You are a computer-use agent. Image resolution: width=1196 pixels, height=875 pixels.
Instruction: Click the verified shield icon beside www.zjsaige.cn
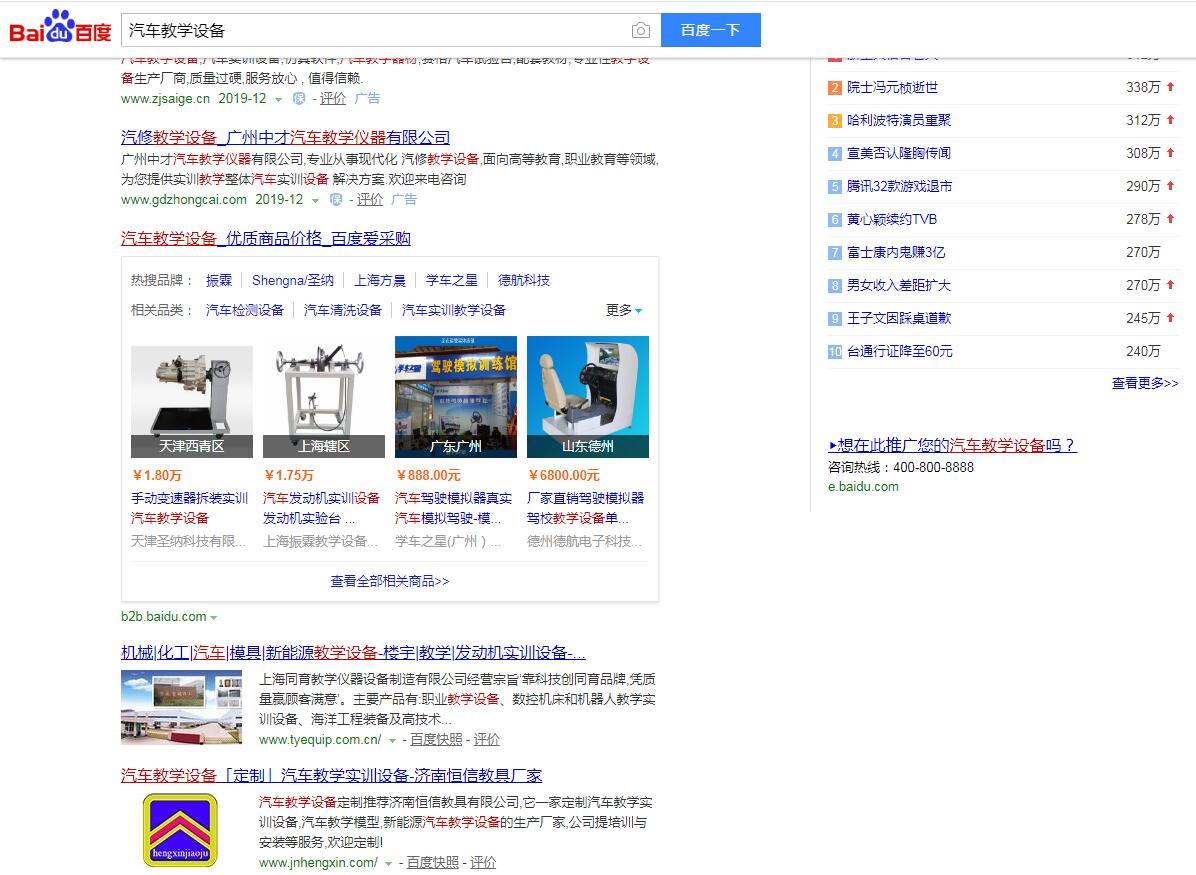(299, 98)
